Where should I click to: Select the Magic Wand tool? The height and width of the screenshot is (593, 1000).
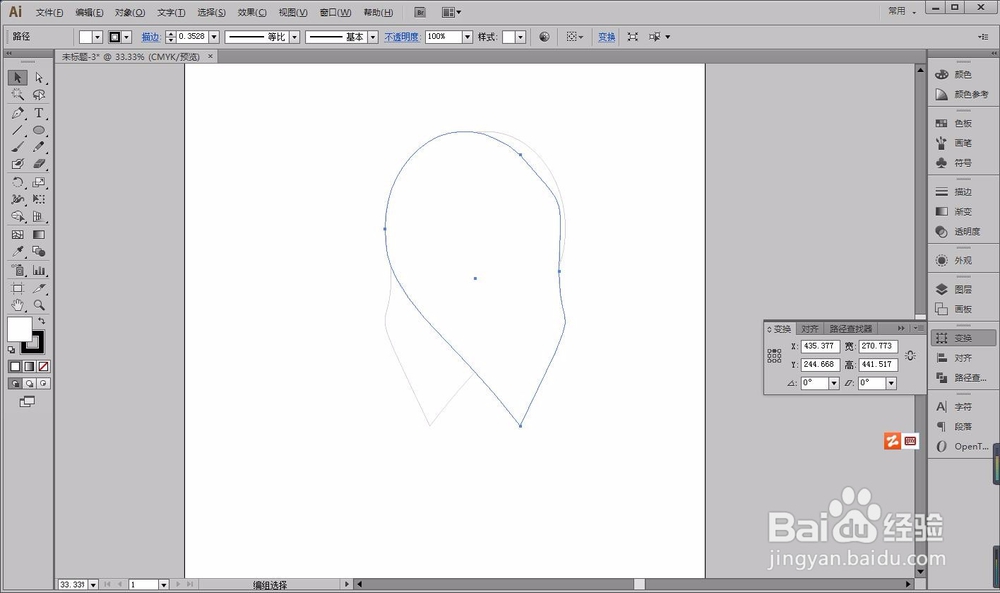coord(17,95)
